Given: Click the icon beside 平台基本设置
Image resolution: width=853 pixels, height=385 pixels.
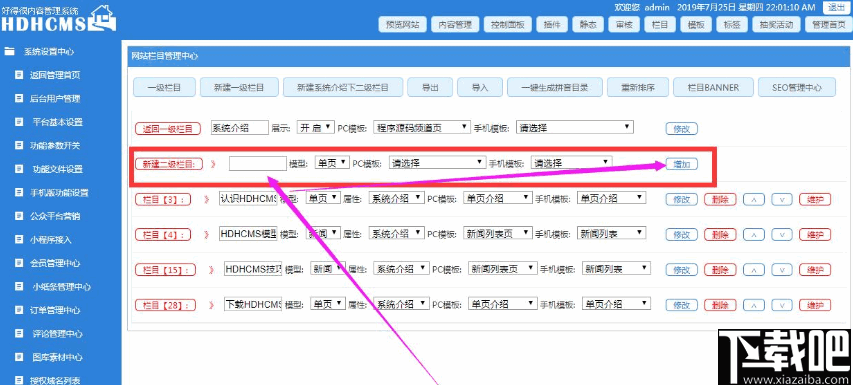Looking at the screenshot, I should pos(19,122).
